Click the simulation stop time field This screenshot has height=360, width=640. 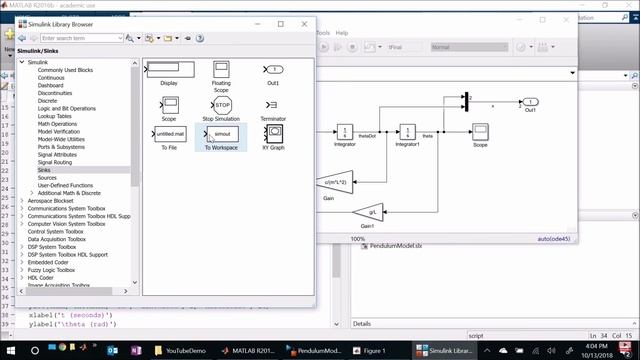pyautogui.click(x=404, y=47)
